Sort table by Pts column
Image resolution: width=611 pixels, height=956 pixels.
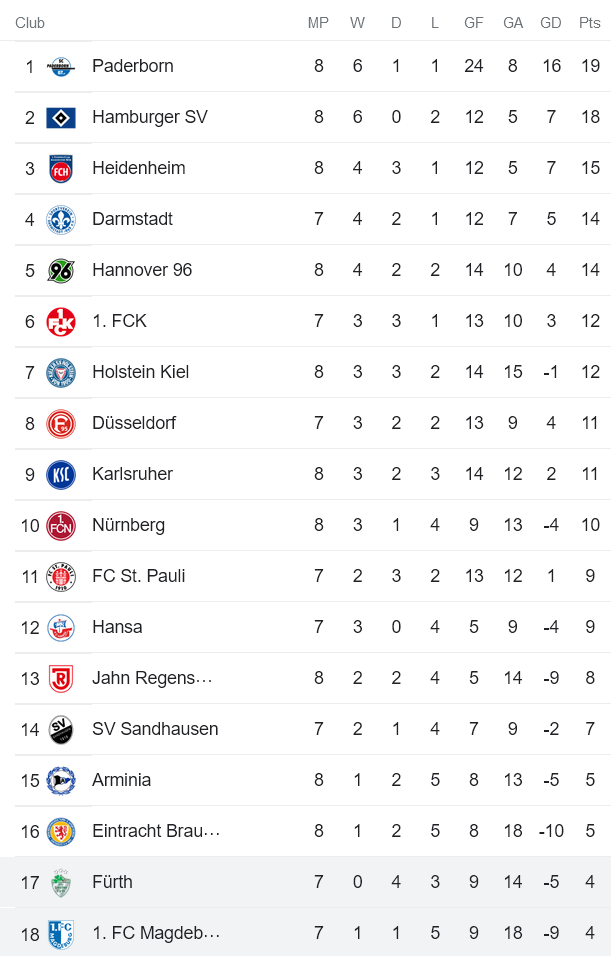[589, 22]
